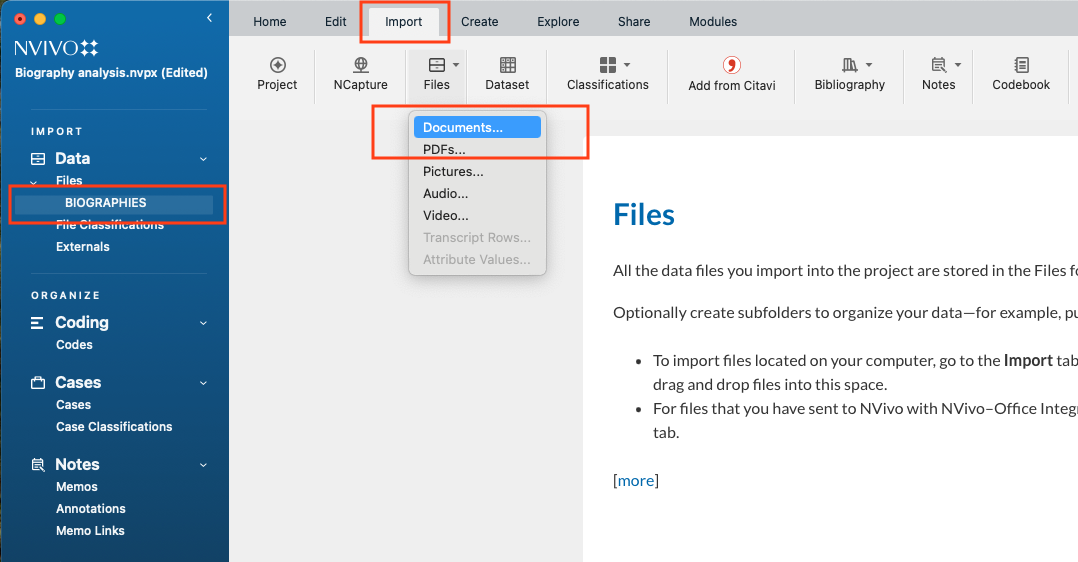The width and height of the screenshot is (1078, 562).
Task: Collapse the Cases section chevron
Action: (203, 383)
